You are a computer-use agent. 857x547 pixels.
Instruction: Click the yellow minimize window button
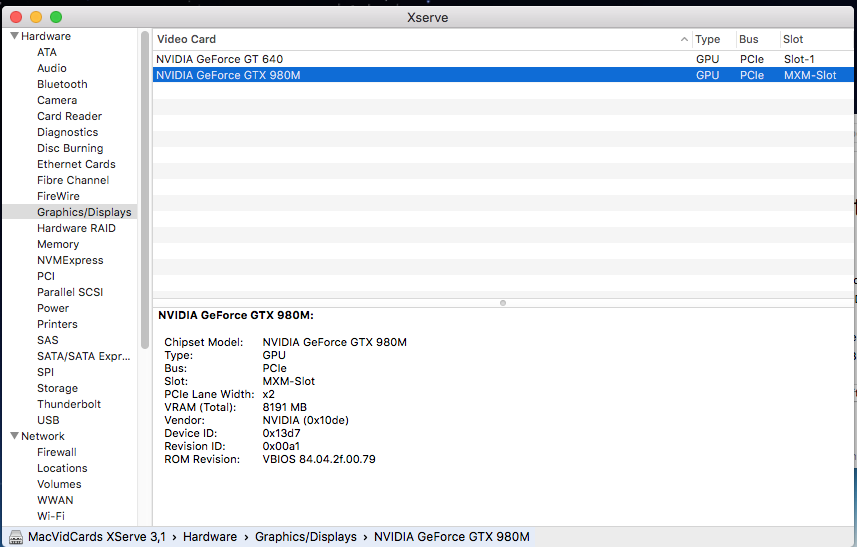tap(36, 17)
